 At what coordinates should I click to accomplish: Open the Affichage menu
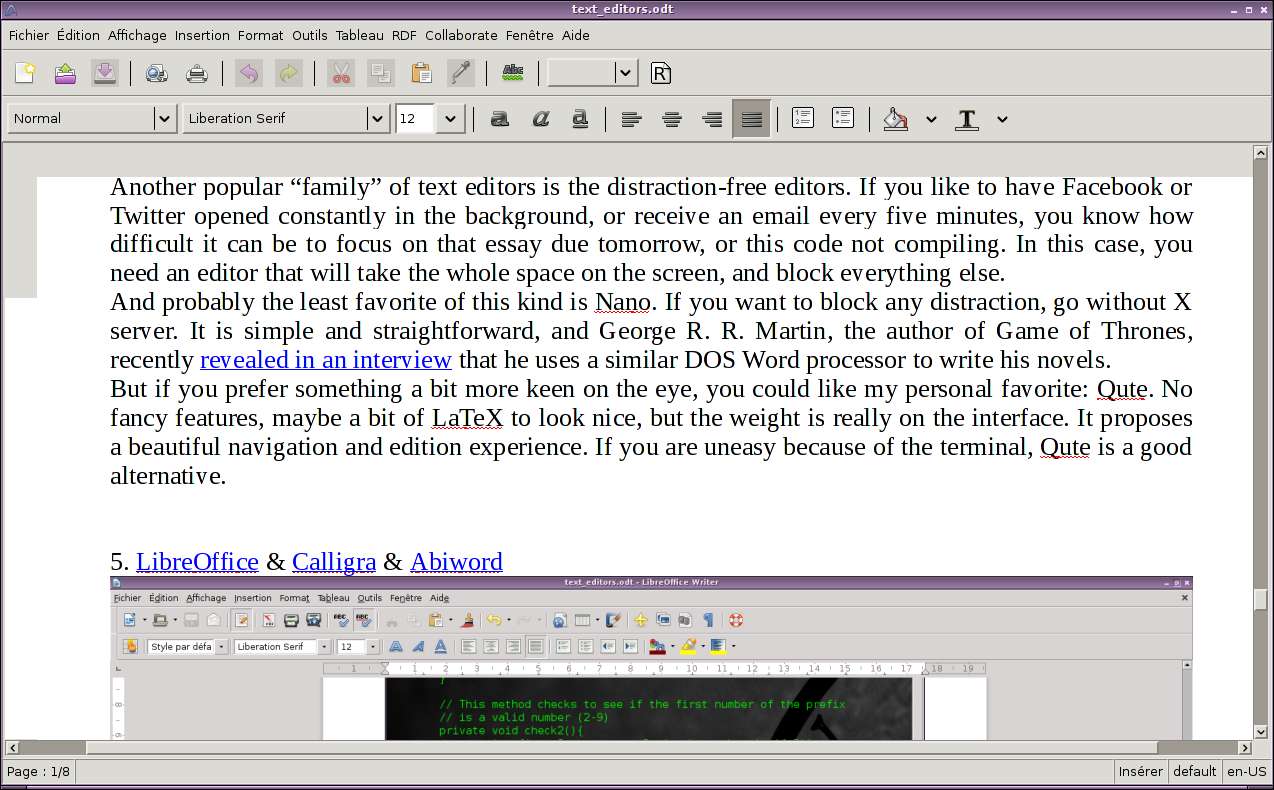(137, 35)
